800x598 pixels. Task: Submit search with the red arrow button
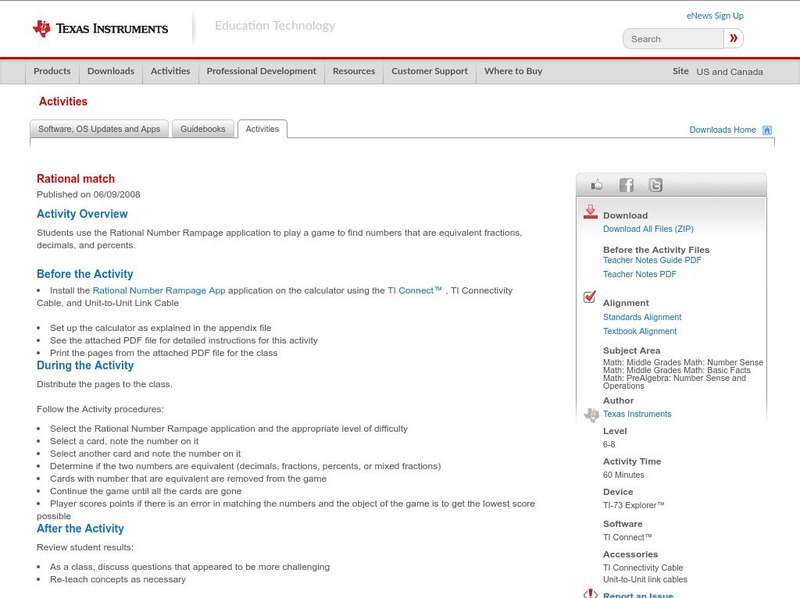tap(733, 38)
